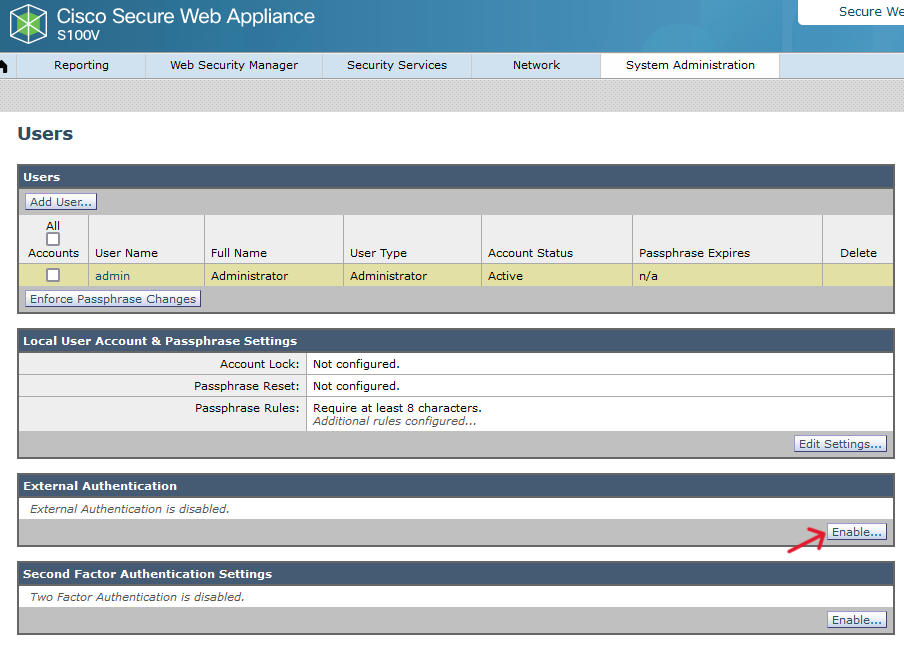Click the 'Account Status' column header
Image resolution: width=904 pixels, height=658 pixels.
tap(530, 253)
